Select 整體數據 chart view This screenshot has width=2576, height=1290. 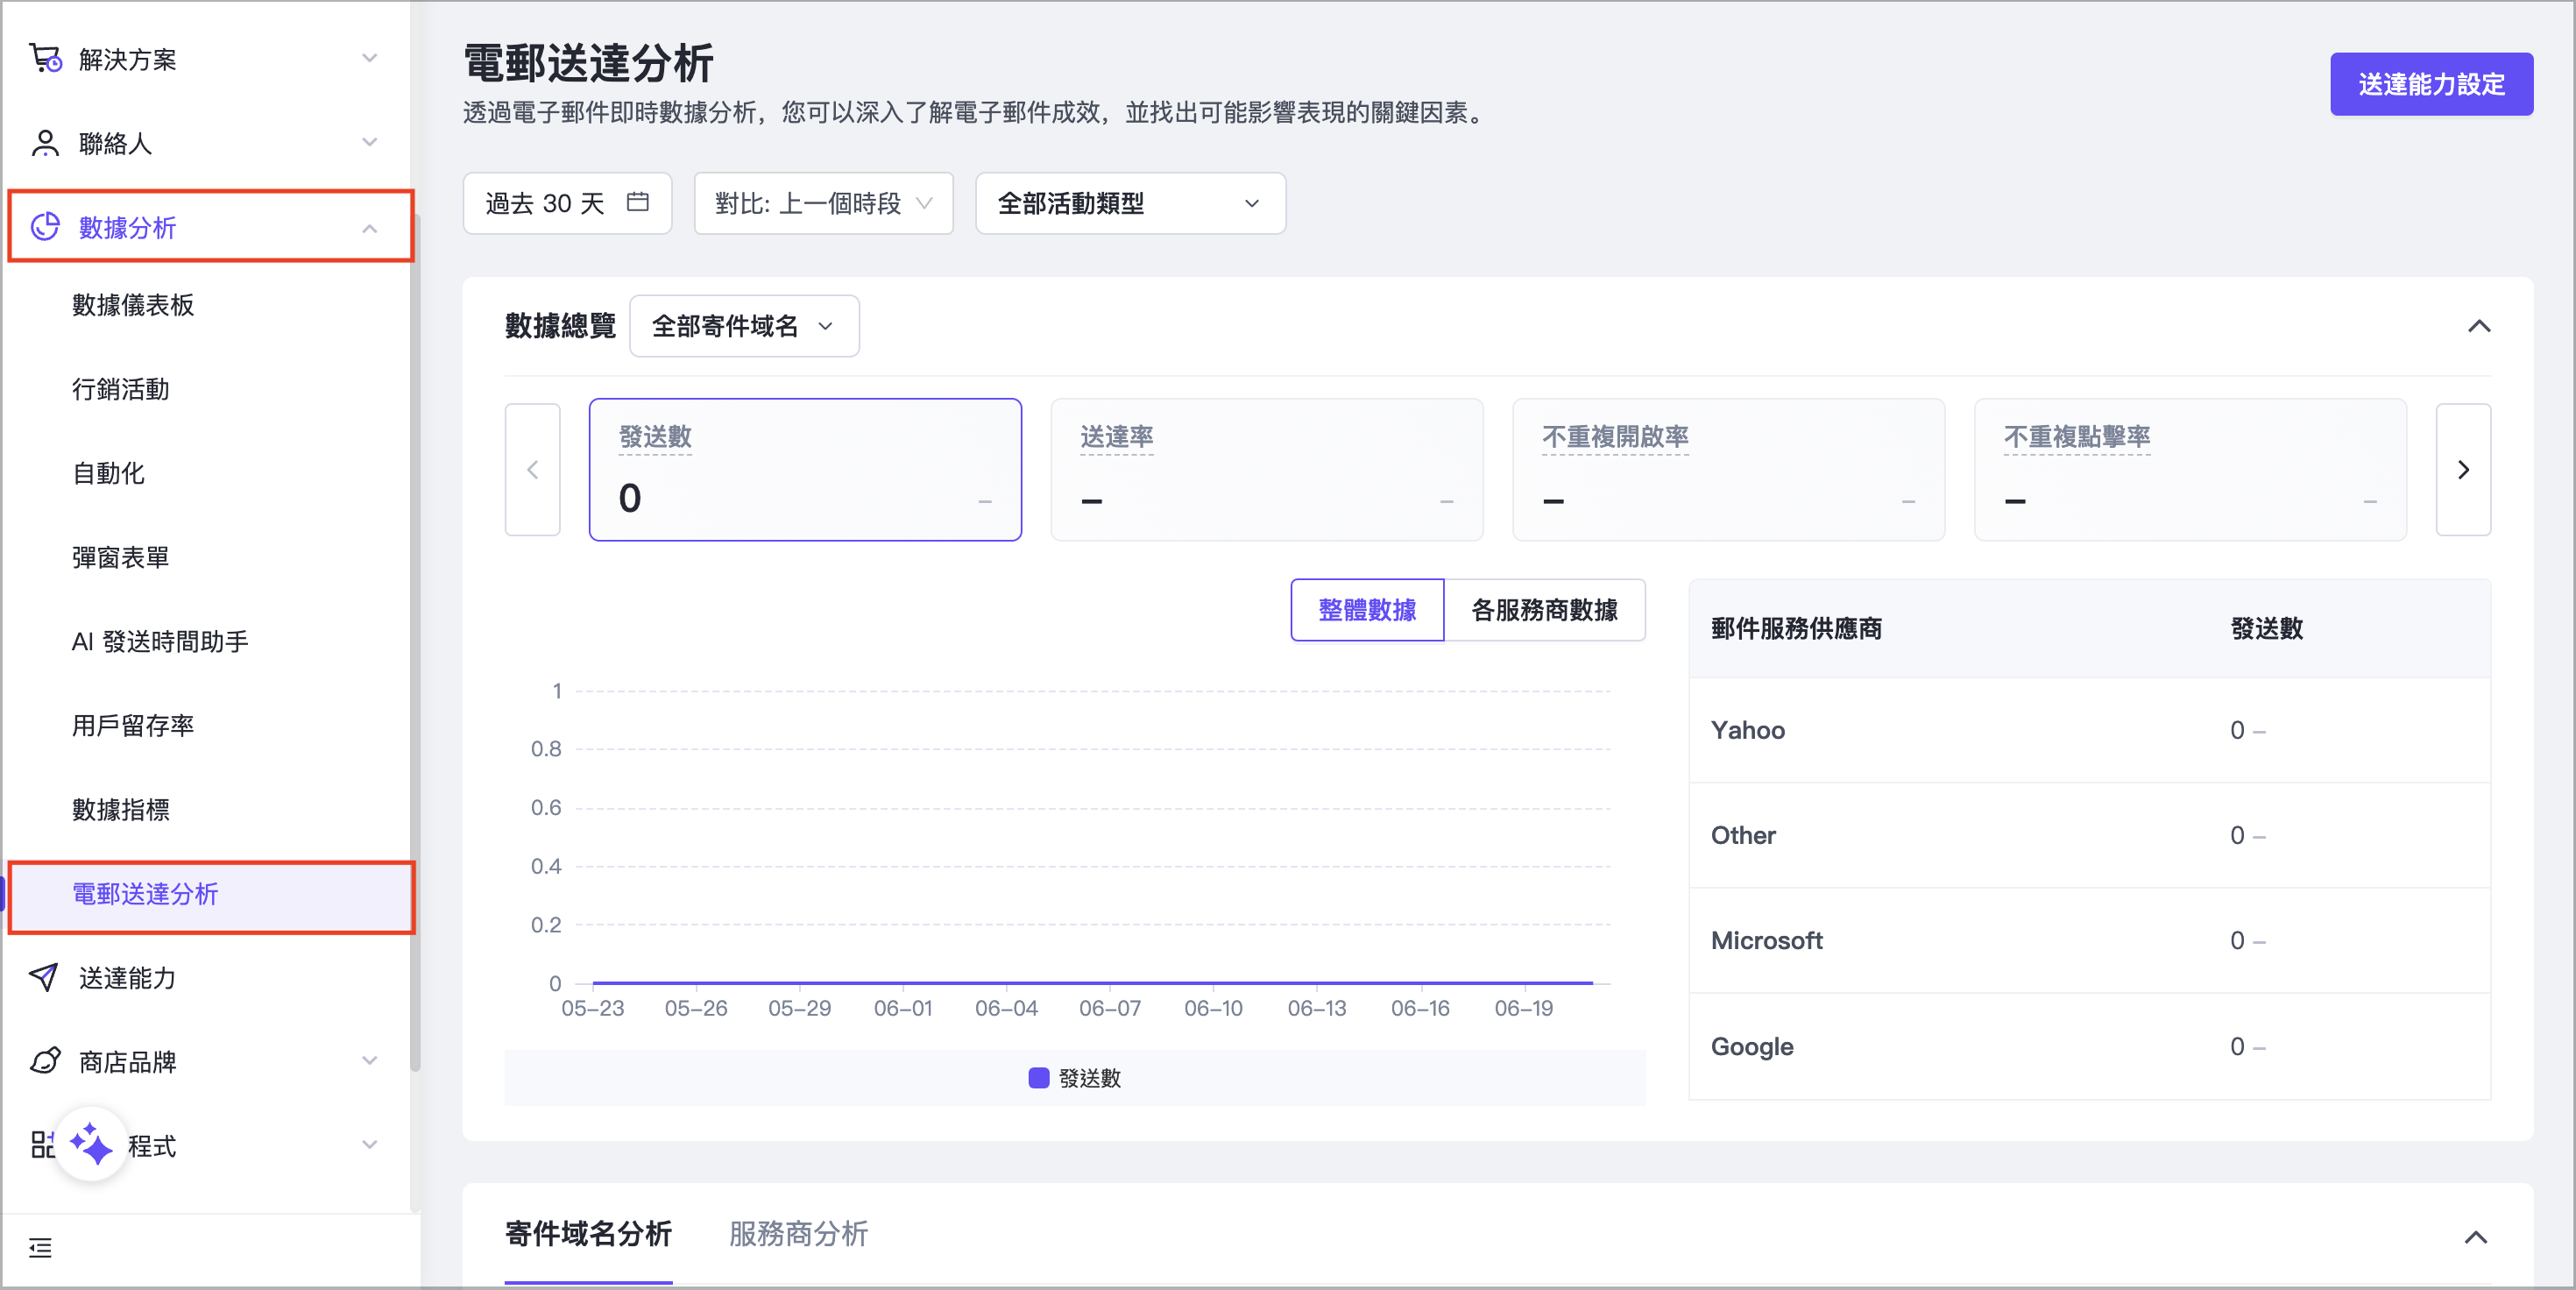[x=1367, y=610]
